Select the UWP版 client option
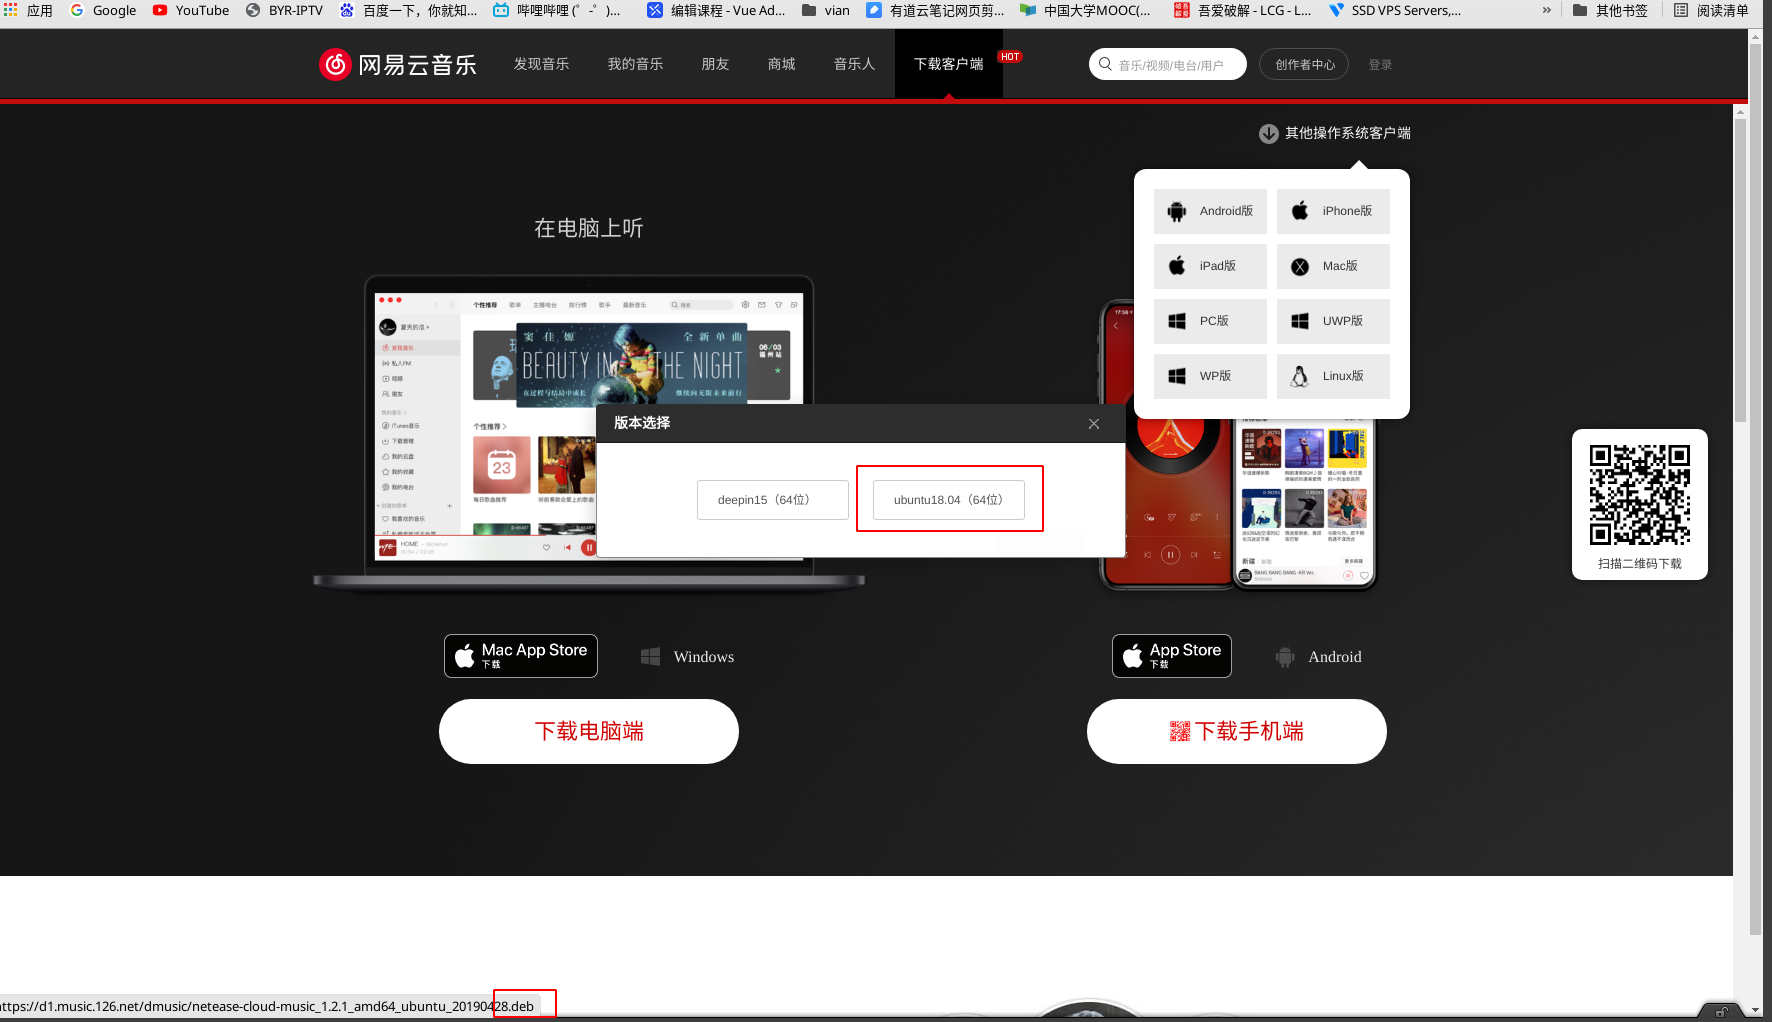The image size is (1772, 1022). (x=1333, y=321)
